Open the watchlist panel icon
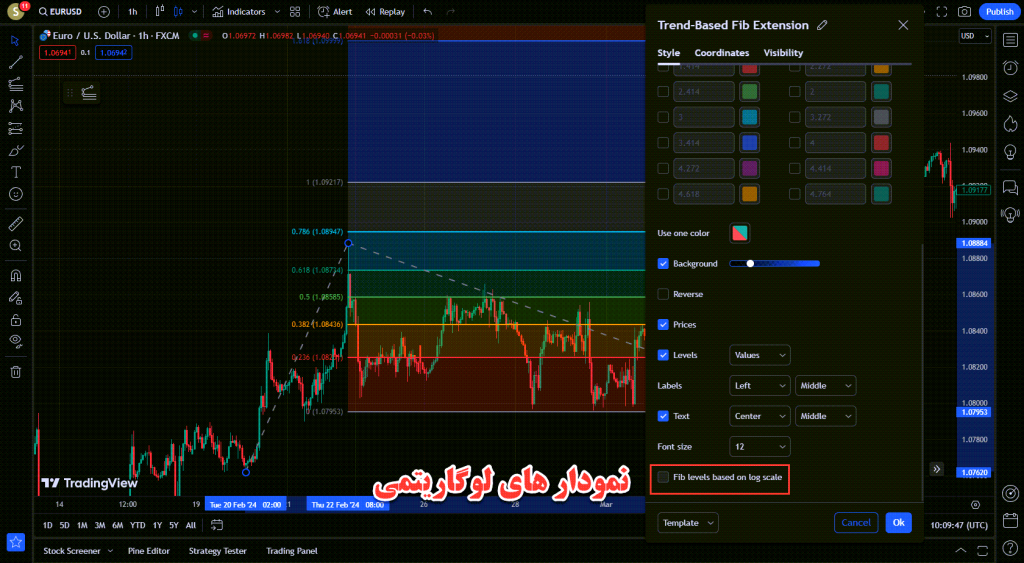Image resolution: width=1024 pixels, height=563 pixels. [1010, 40]
